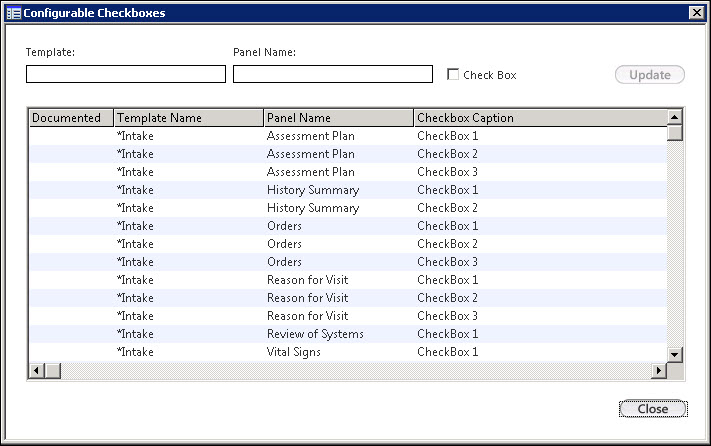
Task: Focus the Template input field
Action: point(126,74)
